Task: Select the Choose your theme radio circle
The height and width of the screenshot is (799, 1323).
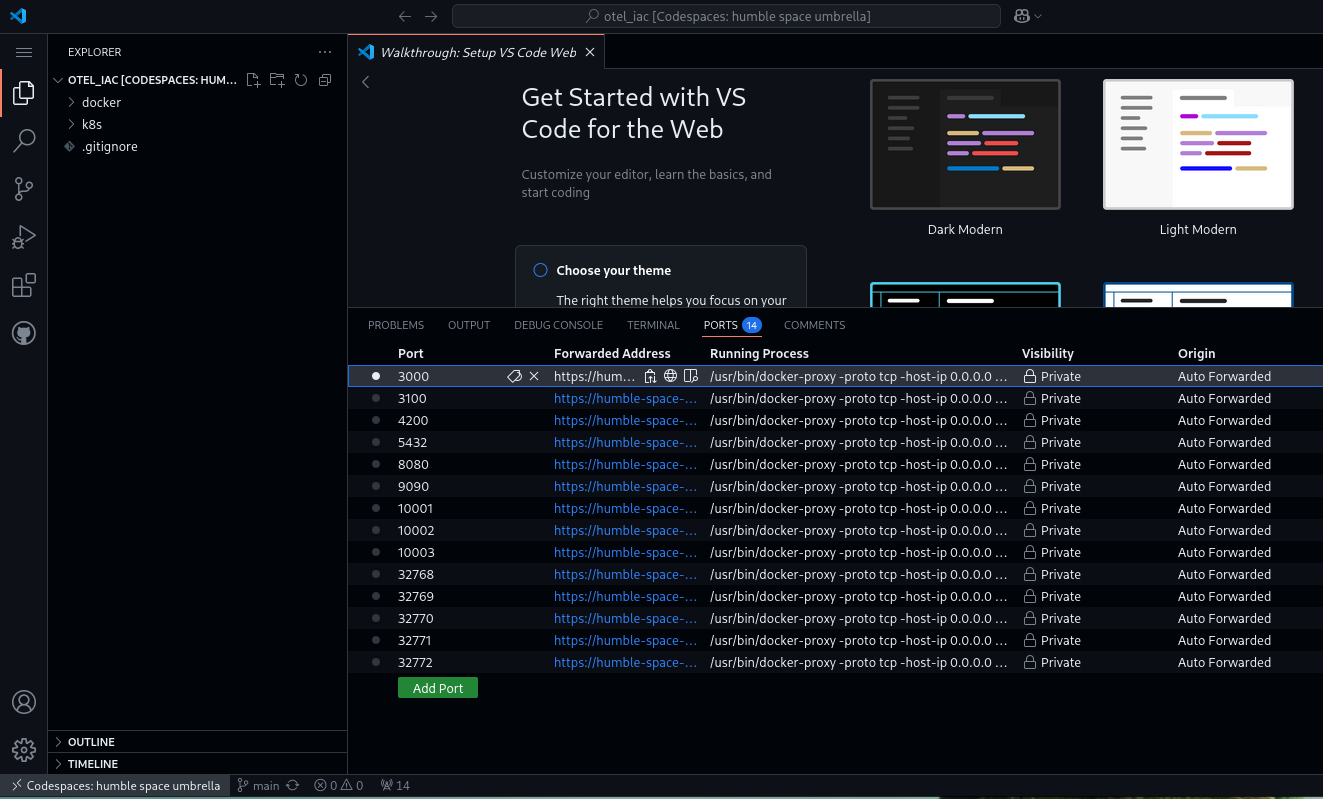Action: [541, 270]
